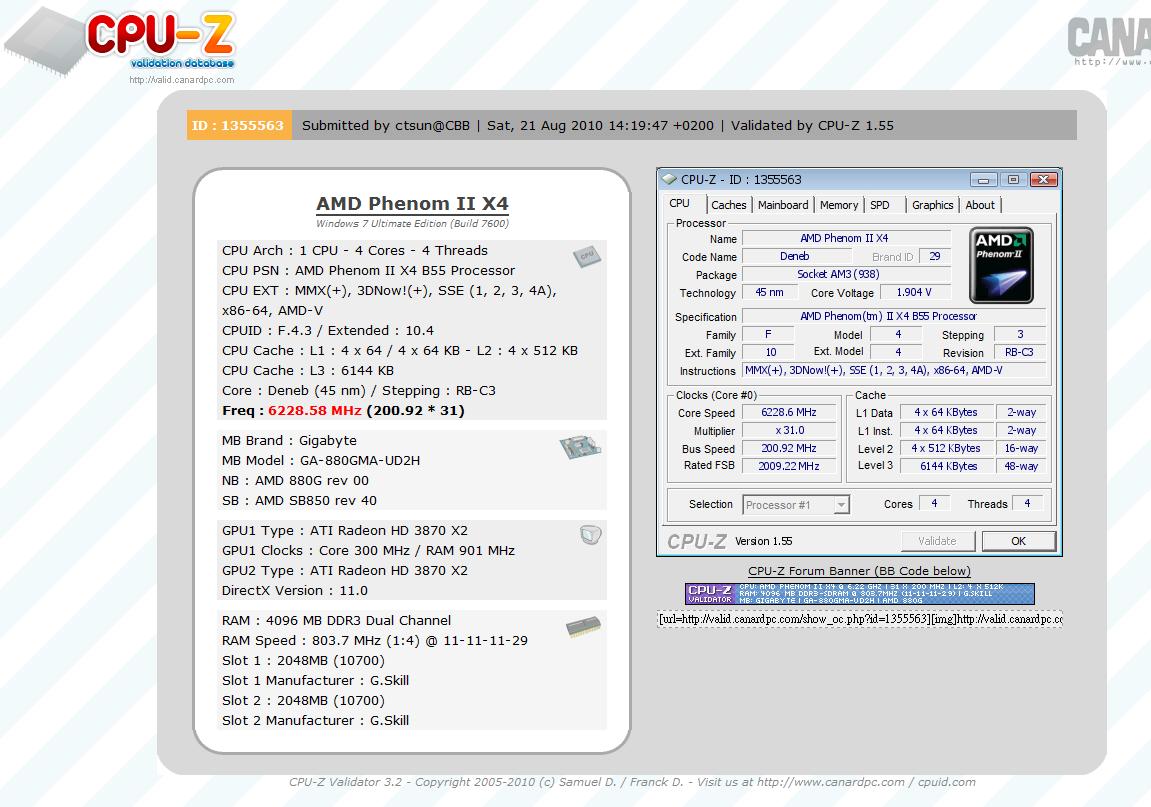Click the Multiplier value x 31.0
Viewport: 1151px width, 807px height.
click(x=789, y=430)
